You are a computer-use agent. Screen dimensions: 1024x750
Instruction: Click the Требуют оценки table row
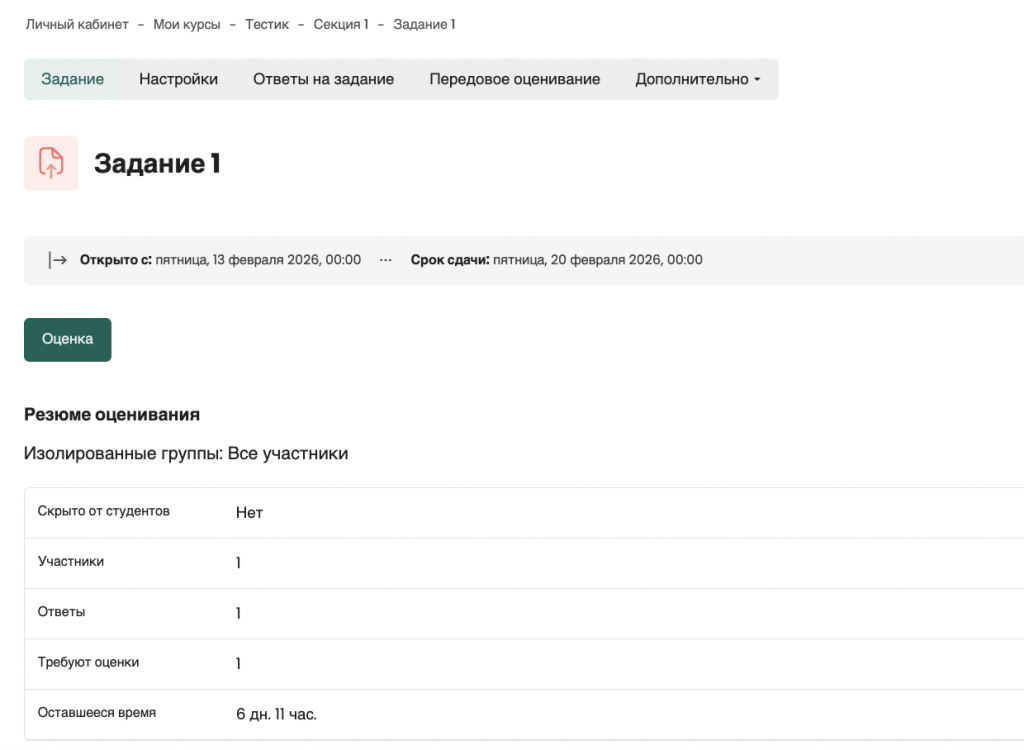tap(88, 662)
